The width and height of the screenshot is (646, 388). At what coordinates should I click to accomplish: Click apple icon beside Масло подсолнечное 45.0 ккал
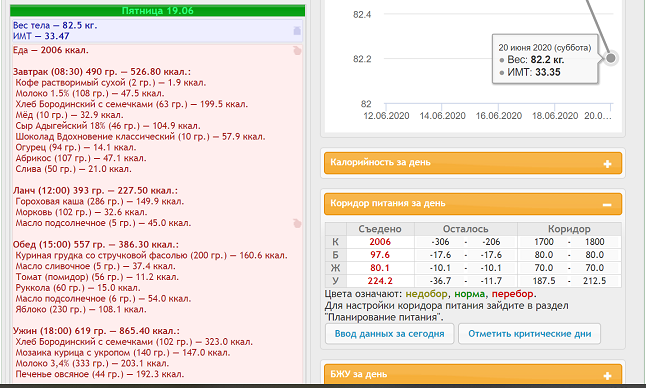(x=297, y=223)
